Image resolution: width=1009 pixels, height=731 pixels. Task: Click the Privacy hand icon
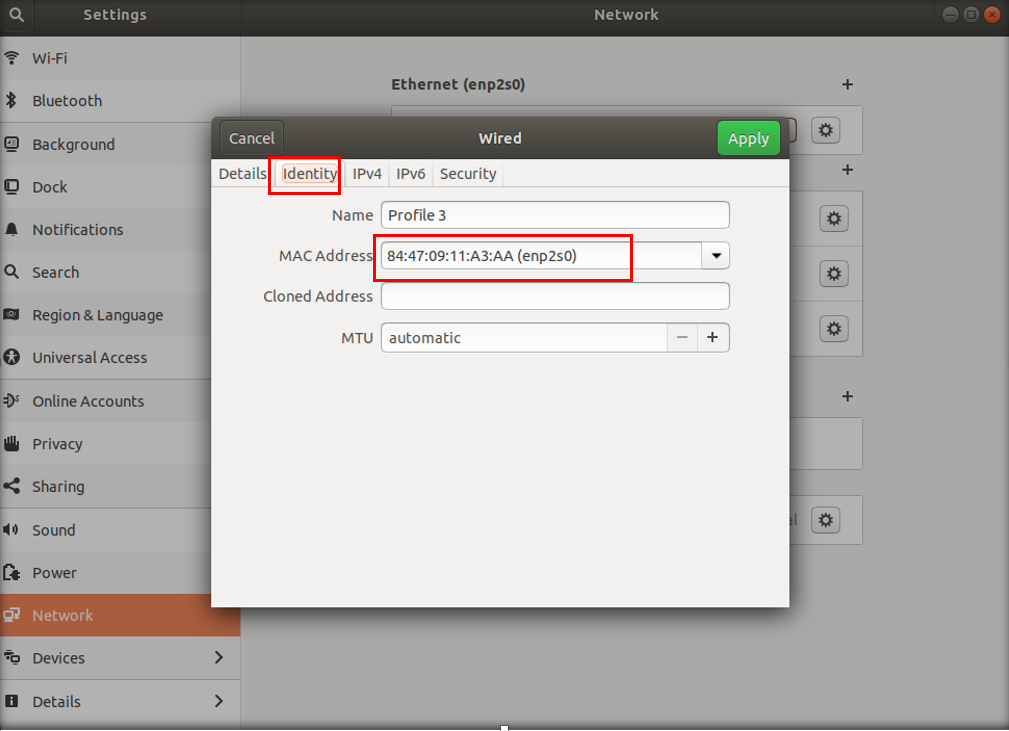pyautogui.click(x=12, y=443)
